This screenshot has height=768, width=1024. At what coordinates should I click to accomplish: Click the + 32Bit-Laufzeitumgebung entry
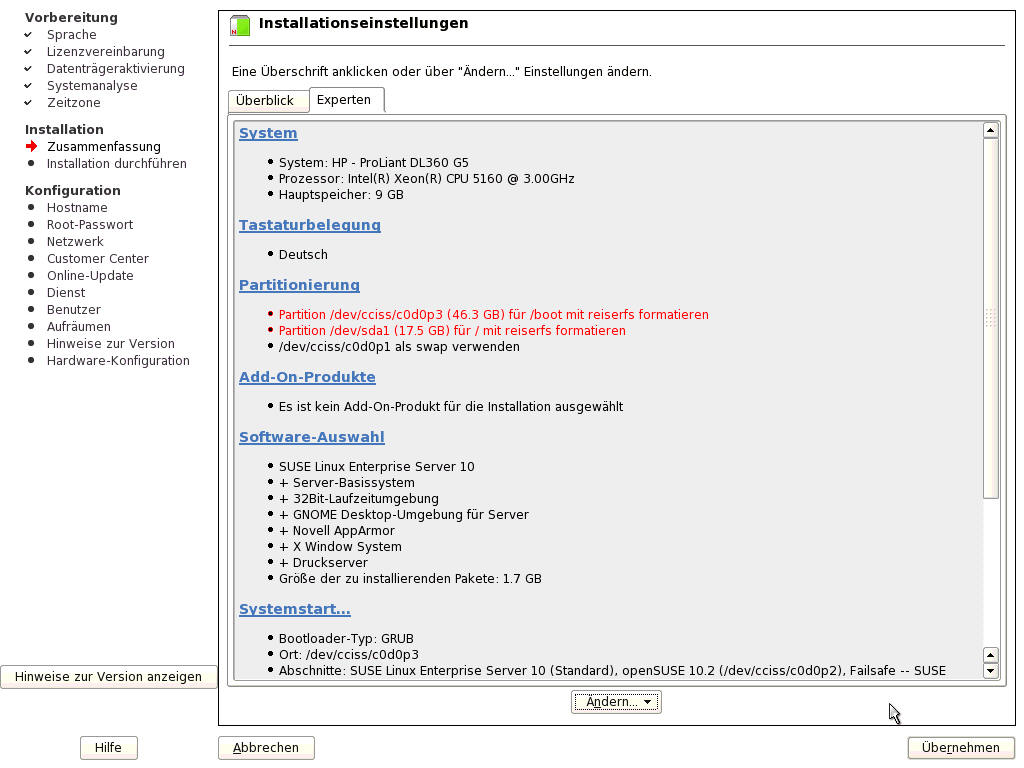(x=359, y=499)
